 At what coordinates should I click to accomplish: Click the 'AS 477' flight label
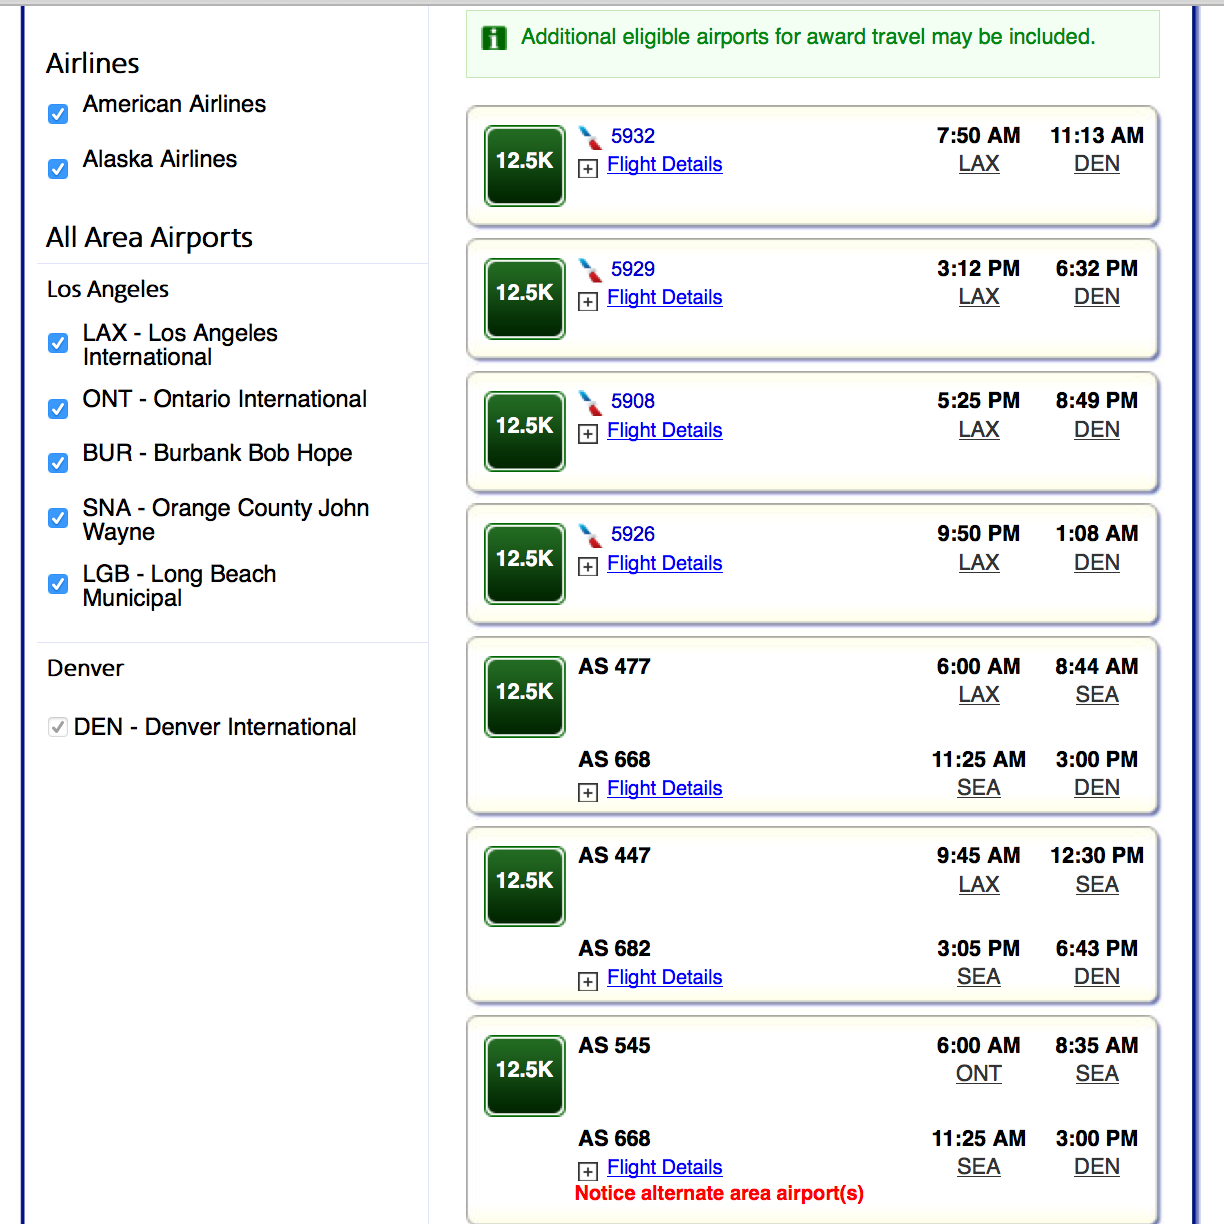[614, 667]
